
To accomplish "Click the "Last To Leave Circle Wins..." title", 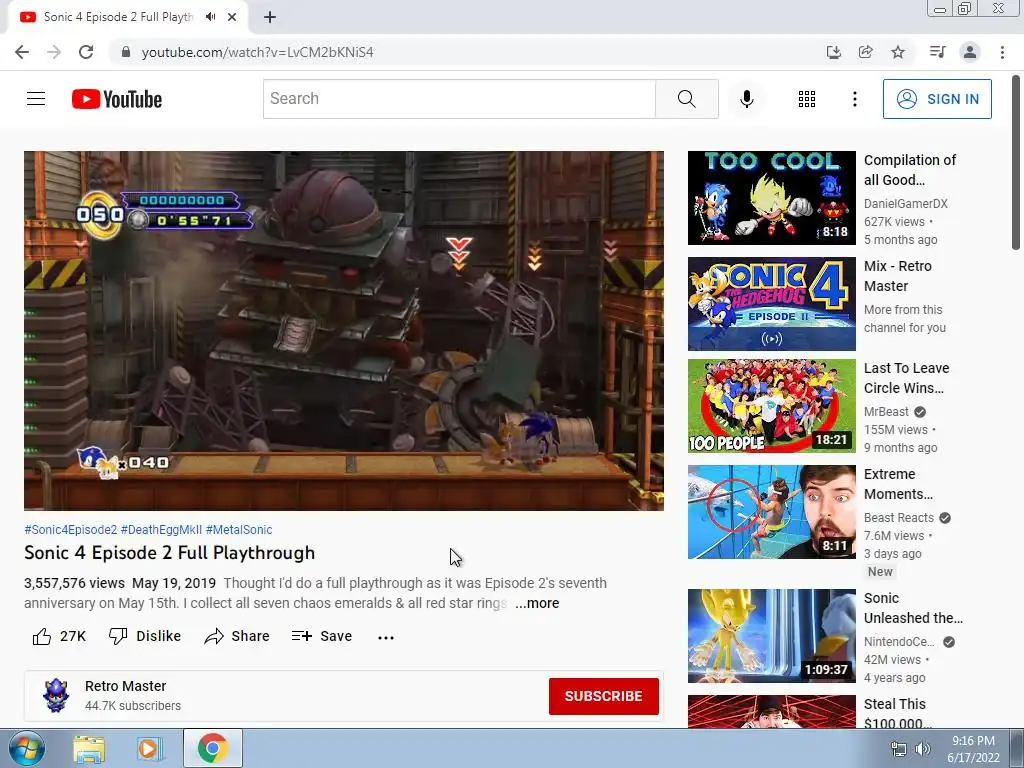I will coord(906,377).
